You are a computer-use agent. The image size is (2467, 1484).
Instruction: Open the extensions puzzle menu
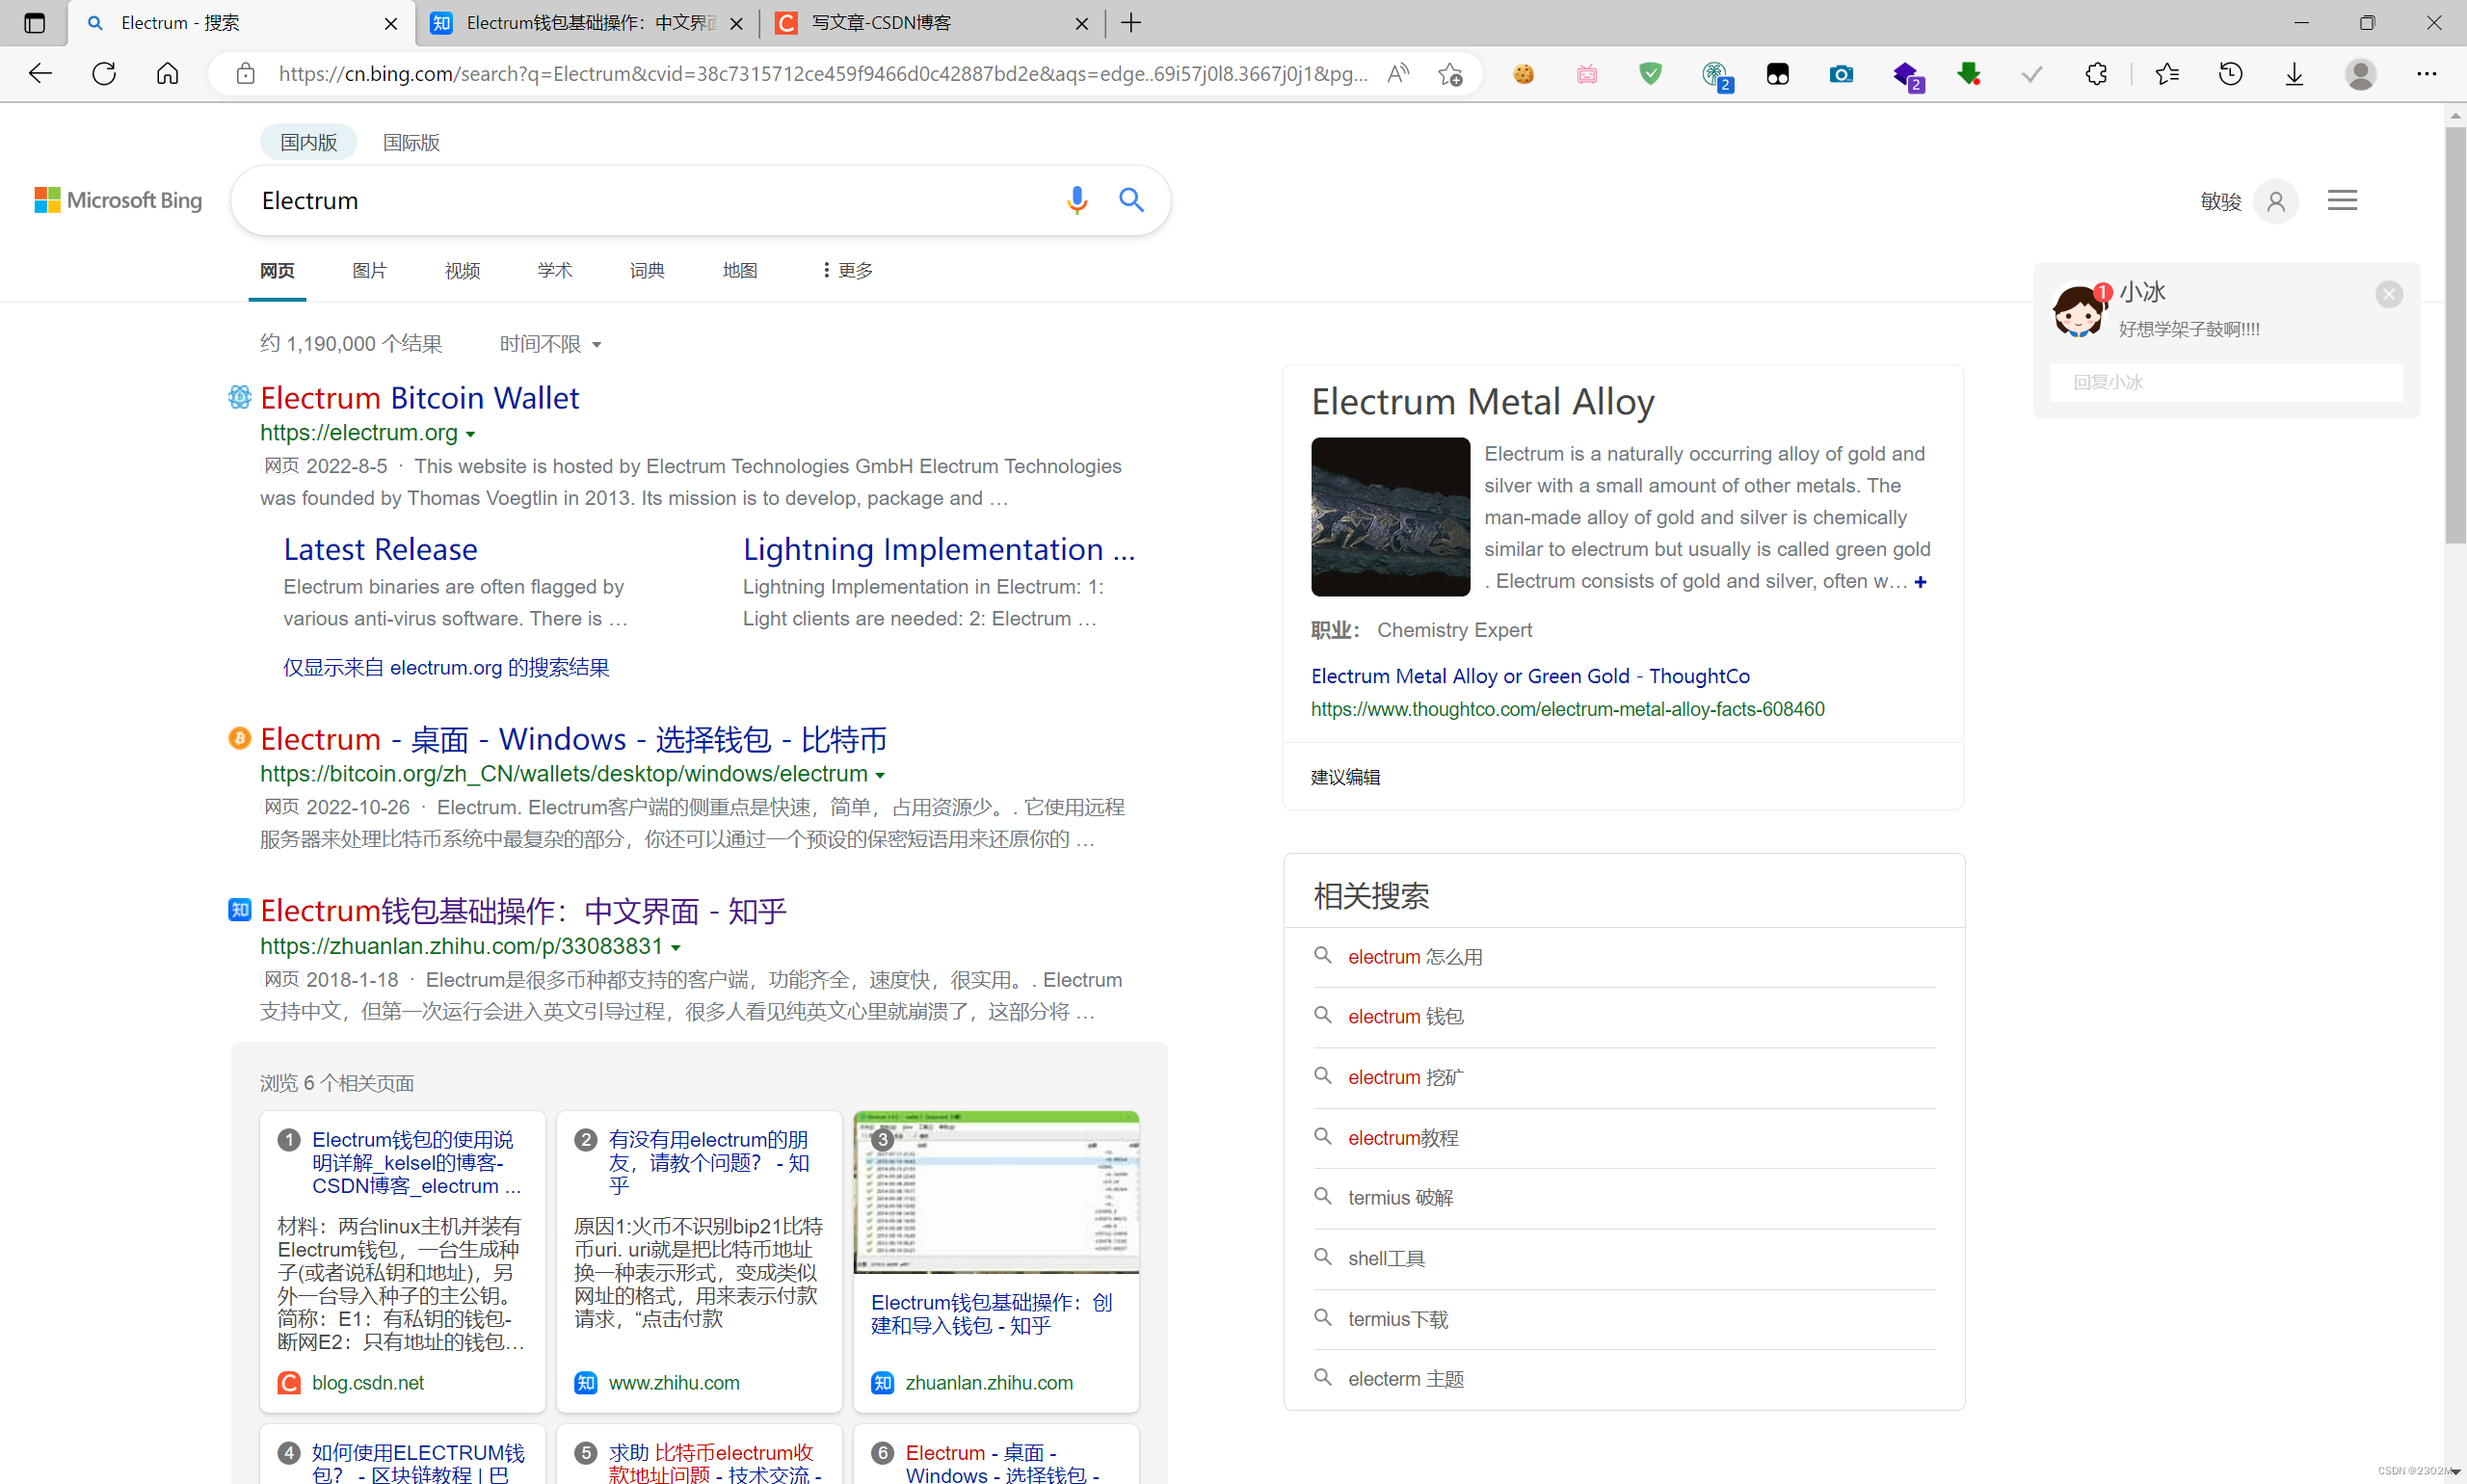coord(2096,74)
